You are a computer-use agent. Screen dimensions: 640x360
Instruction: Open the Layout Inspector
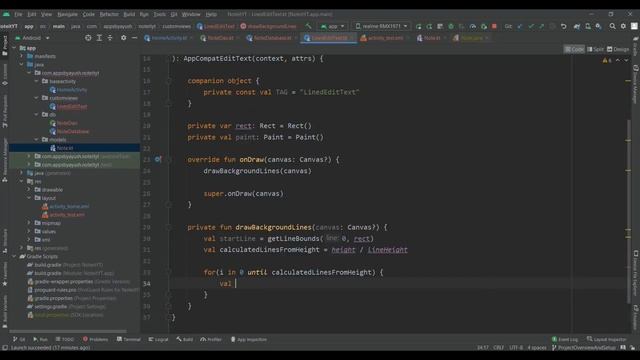tap(606, 339)
